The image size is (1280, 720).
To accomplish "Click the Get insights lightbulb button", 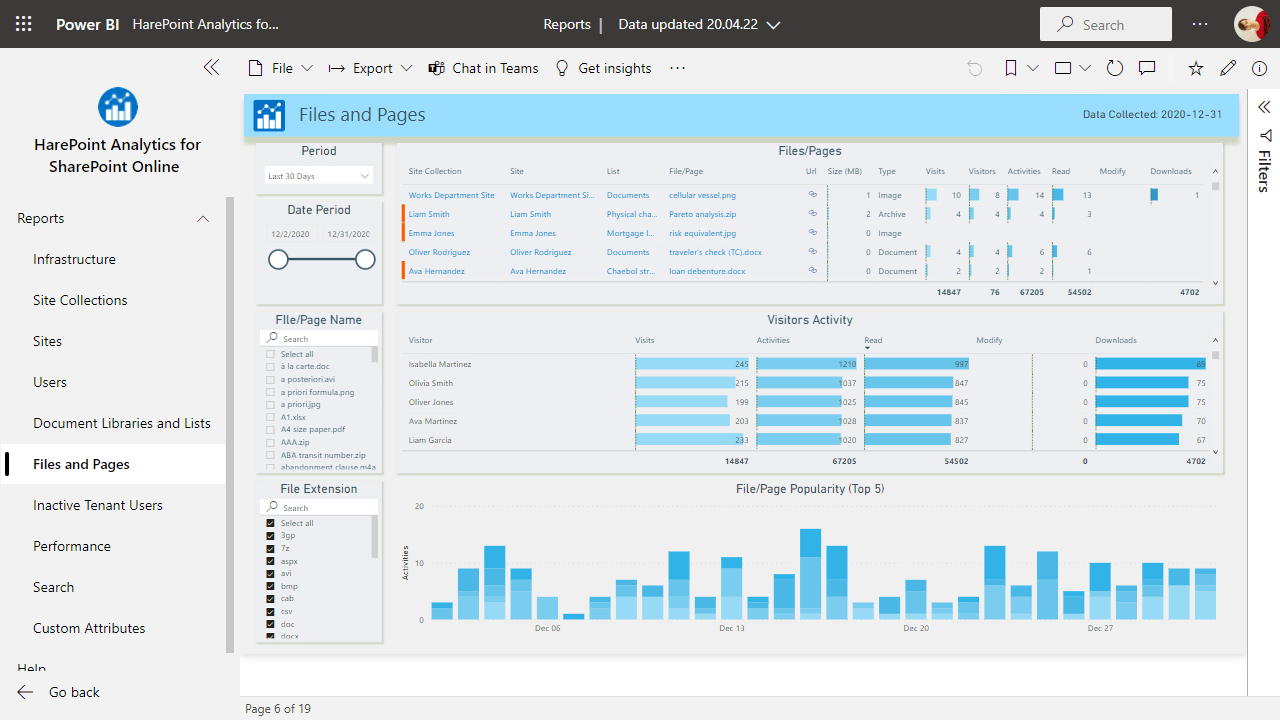I will (603, 68).
